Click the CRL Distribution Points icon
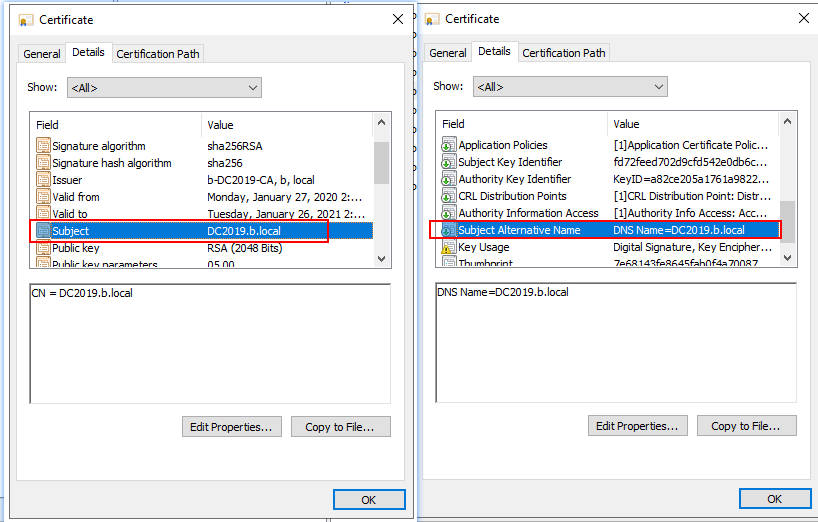Image resolution: width=818 pixels, height=522 pixels. [x=448, y=196]
